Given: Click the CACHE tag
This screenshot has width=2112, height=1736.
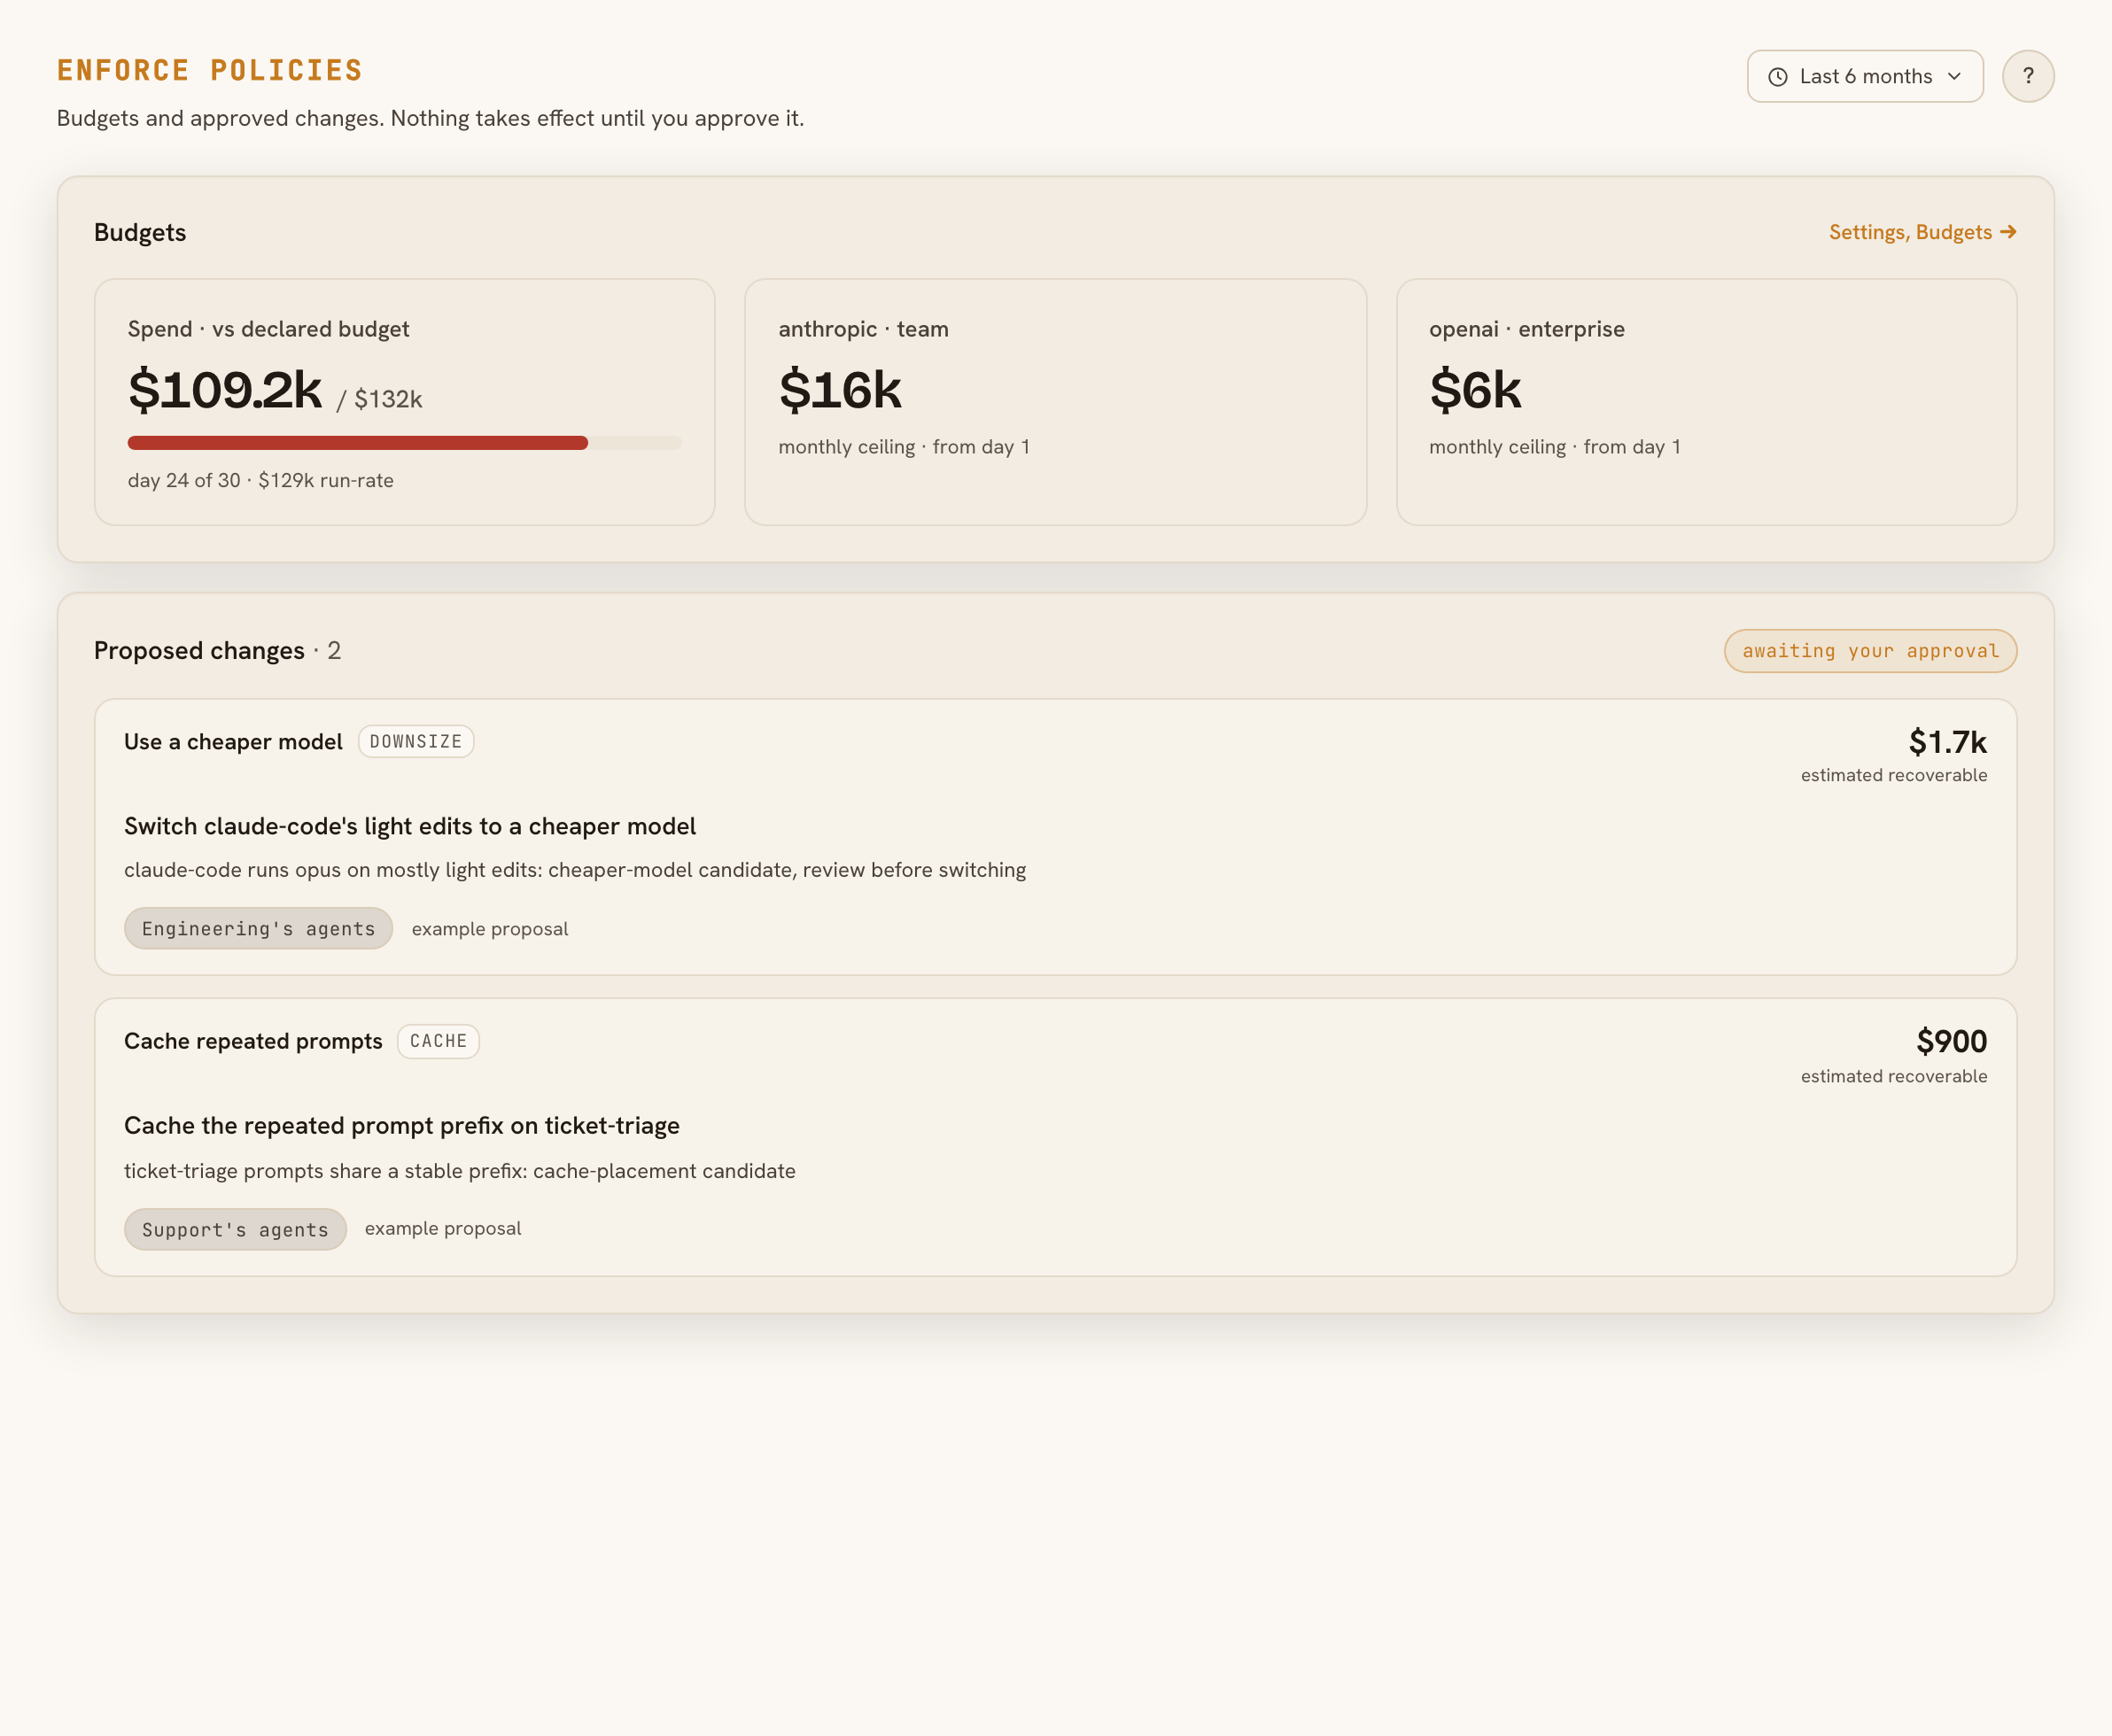Looking at the screenshot, I should [438, 1041].
